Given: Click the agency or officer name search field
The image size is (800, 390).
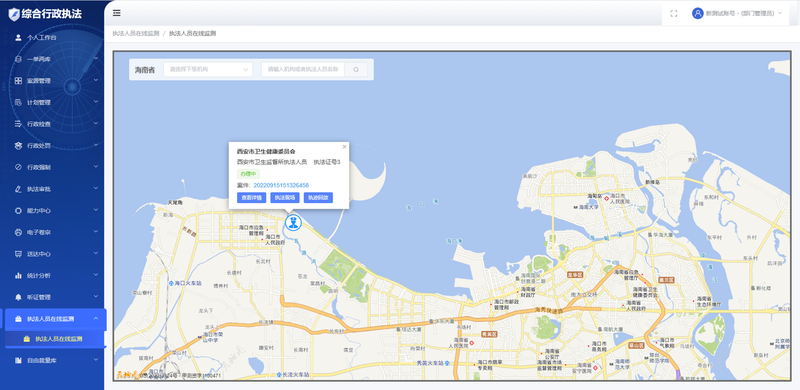Looking at the screenshot, I should [303, 69].
